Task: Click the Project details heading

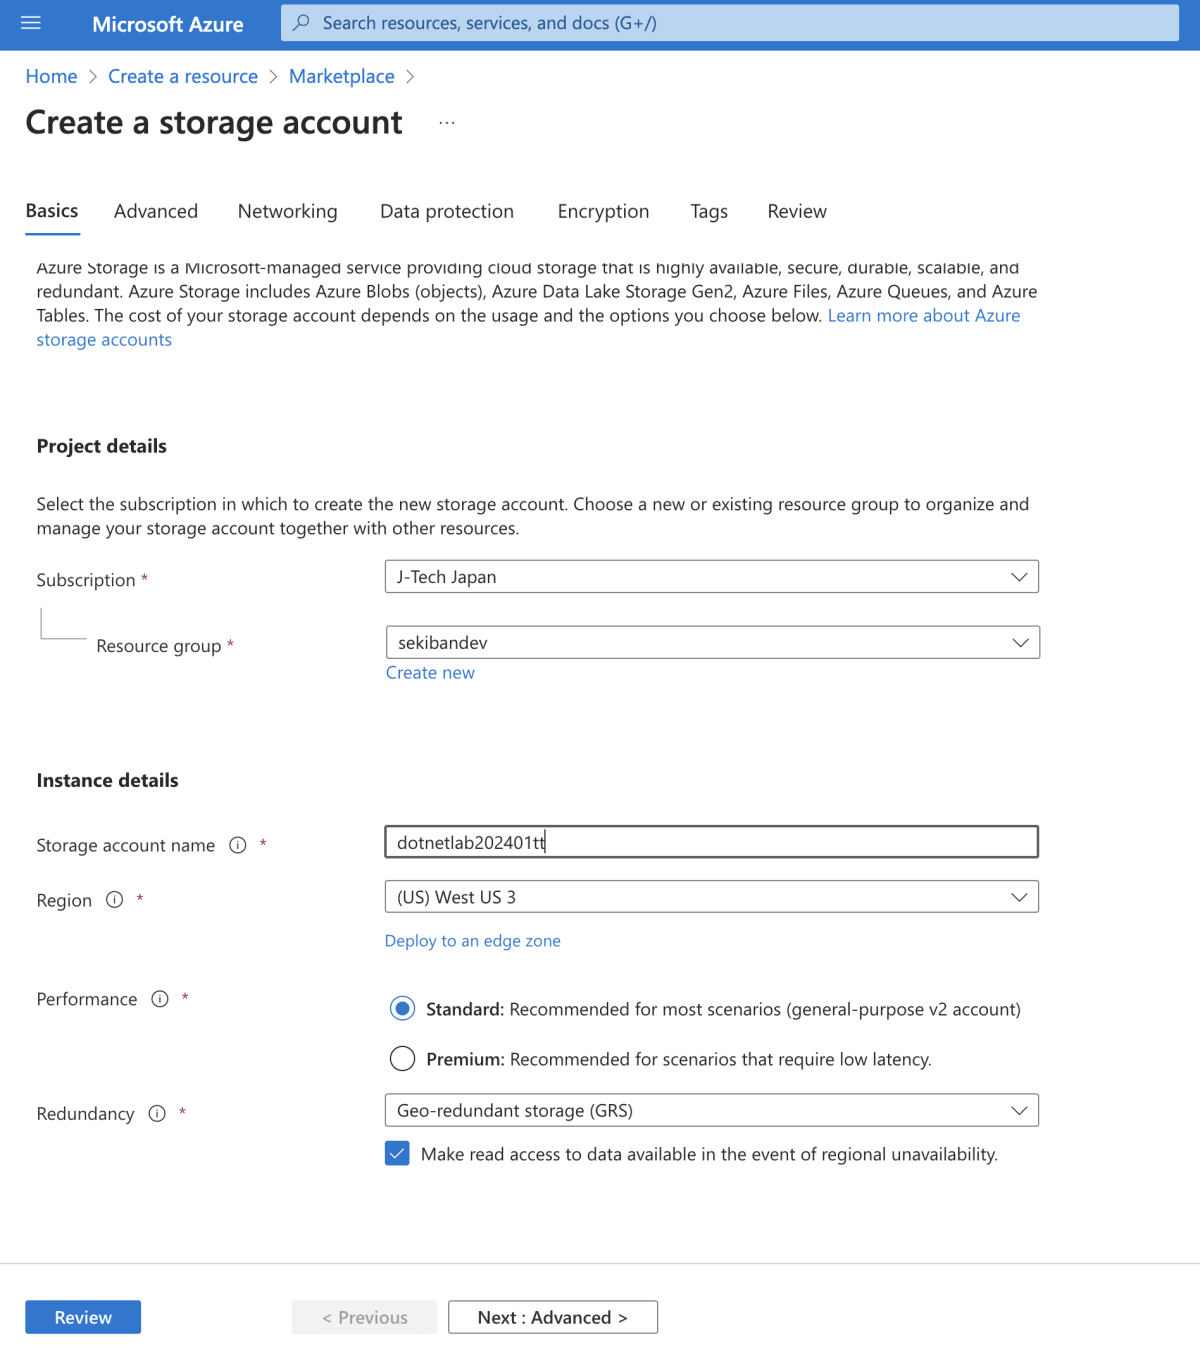Action: [102, 446]
